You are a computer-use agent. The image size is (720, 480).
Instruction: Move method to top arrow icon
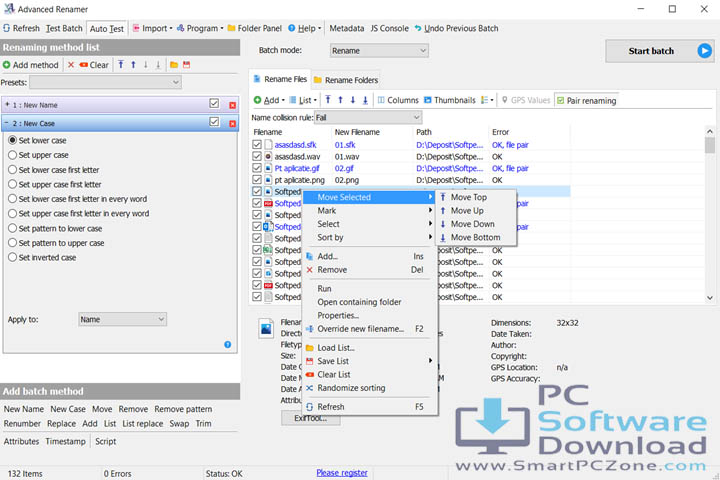click(x=121, y=65)
